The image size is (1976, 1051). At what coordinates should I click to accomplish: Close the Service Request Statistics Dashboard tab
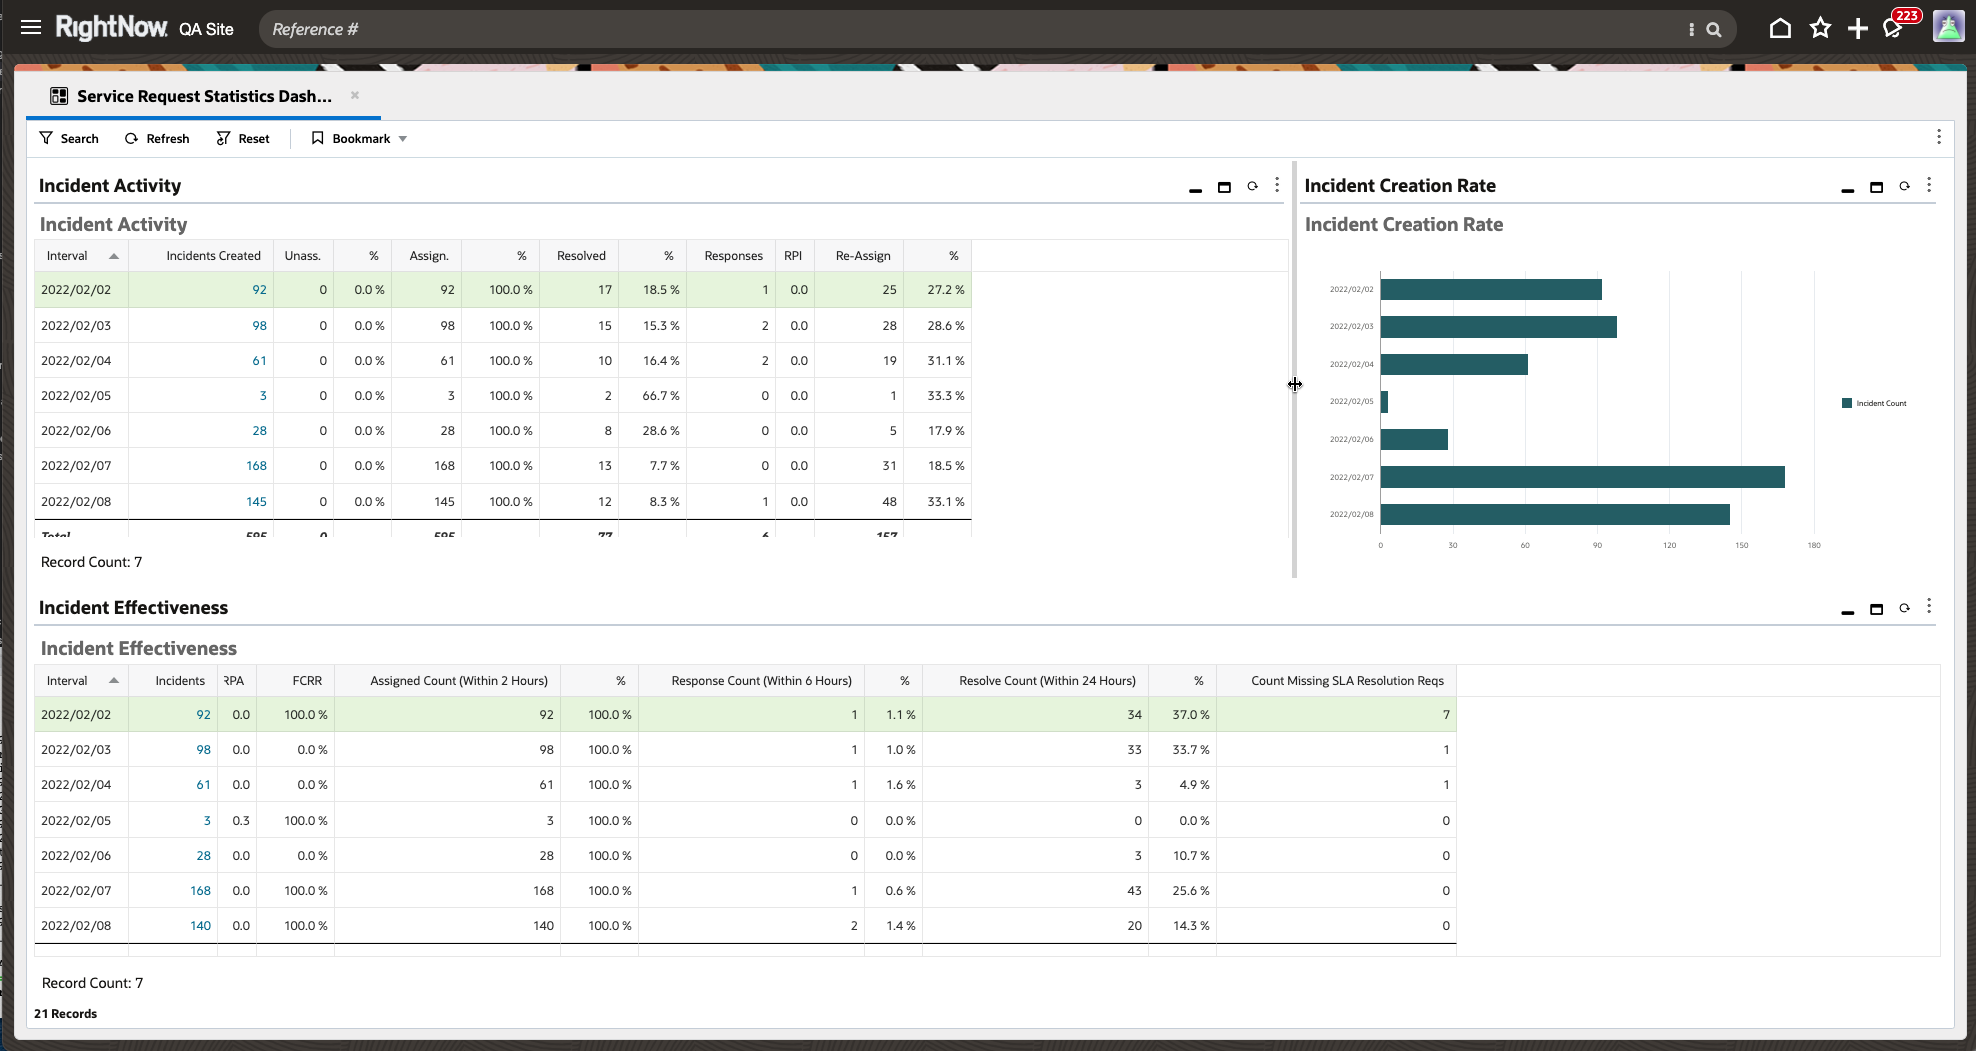click(x=355, y=95)
